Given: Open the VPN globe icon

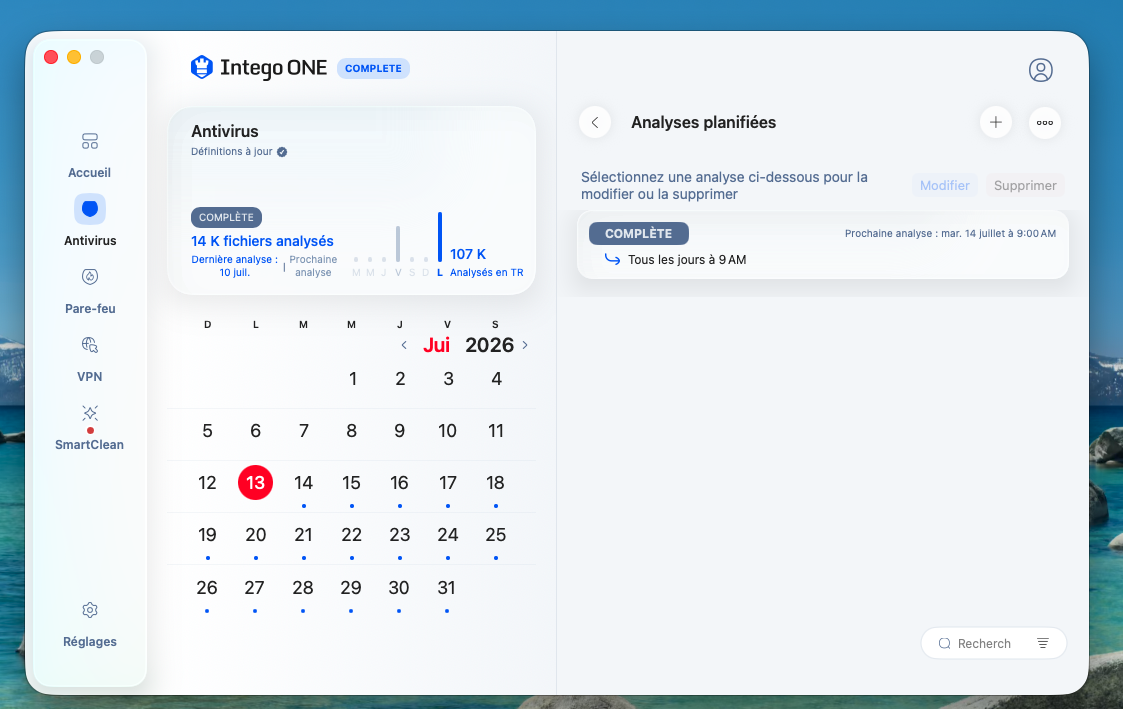Looking at the screenshot, I should (x=90, y=344).
